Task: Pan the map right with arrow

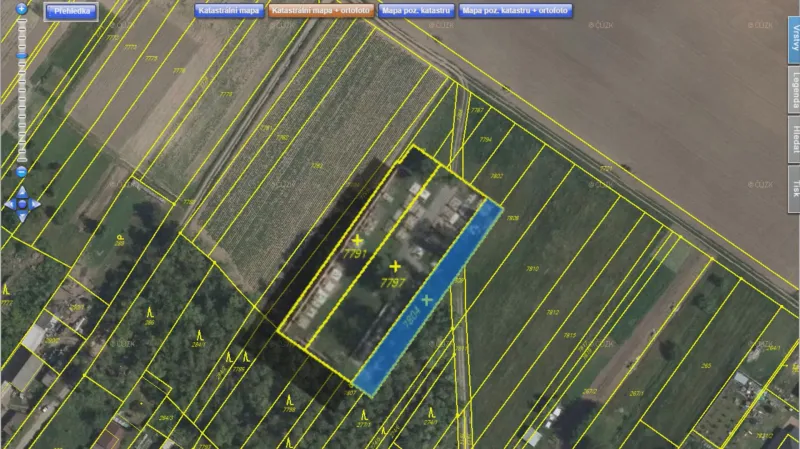Action: click(35, 204)
